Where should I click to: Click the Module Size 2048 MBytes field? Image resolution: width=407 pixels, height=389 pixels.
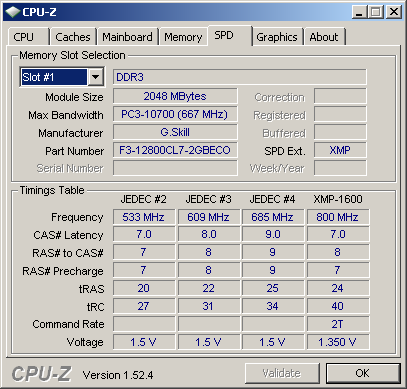pyautogui.click(x=175, y=96)
